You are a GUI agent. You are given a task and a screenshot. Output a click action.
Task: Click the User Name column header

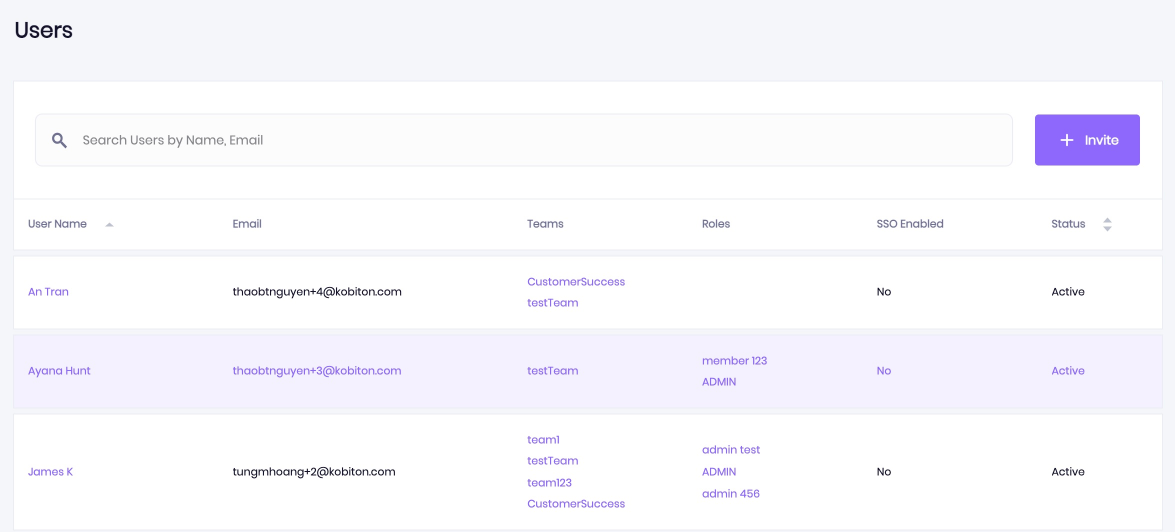click(x=57, y=223)
